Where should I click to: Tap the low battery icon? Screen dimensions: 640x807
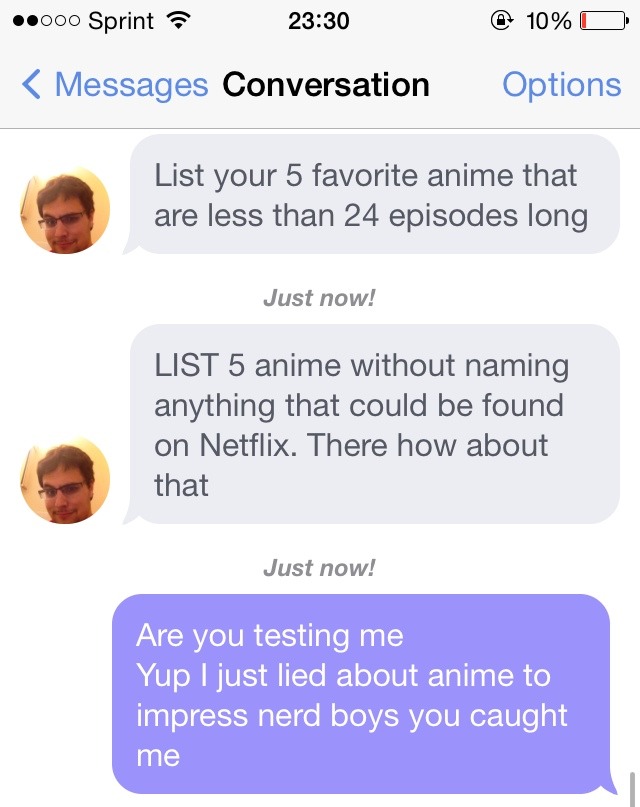coord(603,20)
